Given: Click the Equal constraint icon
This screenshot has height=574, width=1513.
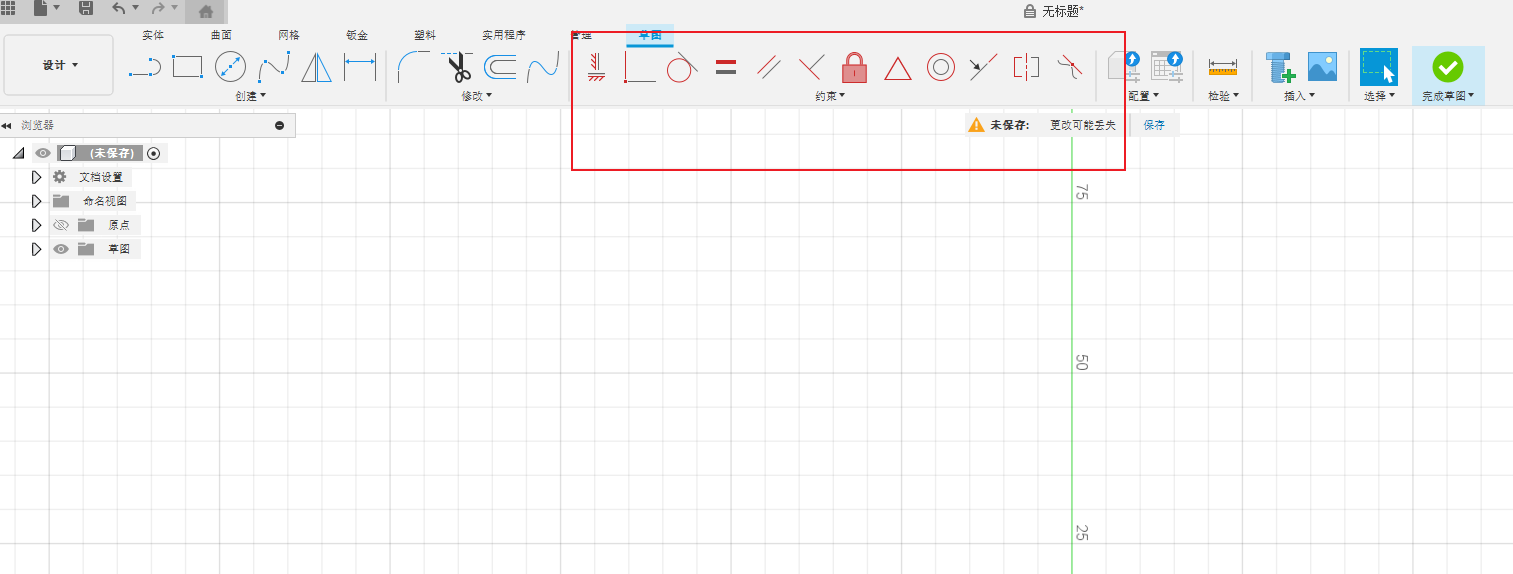Looking at the screenshot, I should coord(726,67).
